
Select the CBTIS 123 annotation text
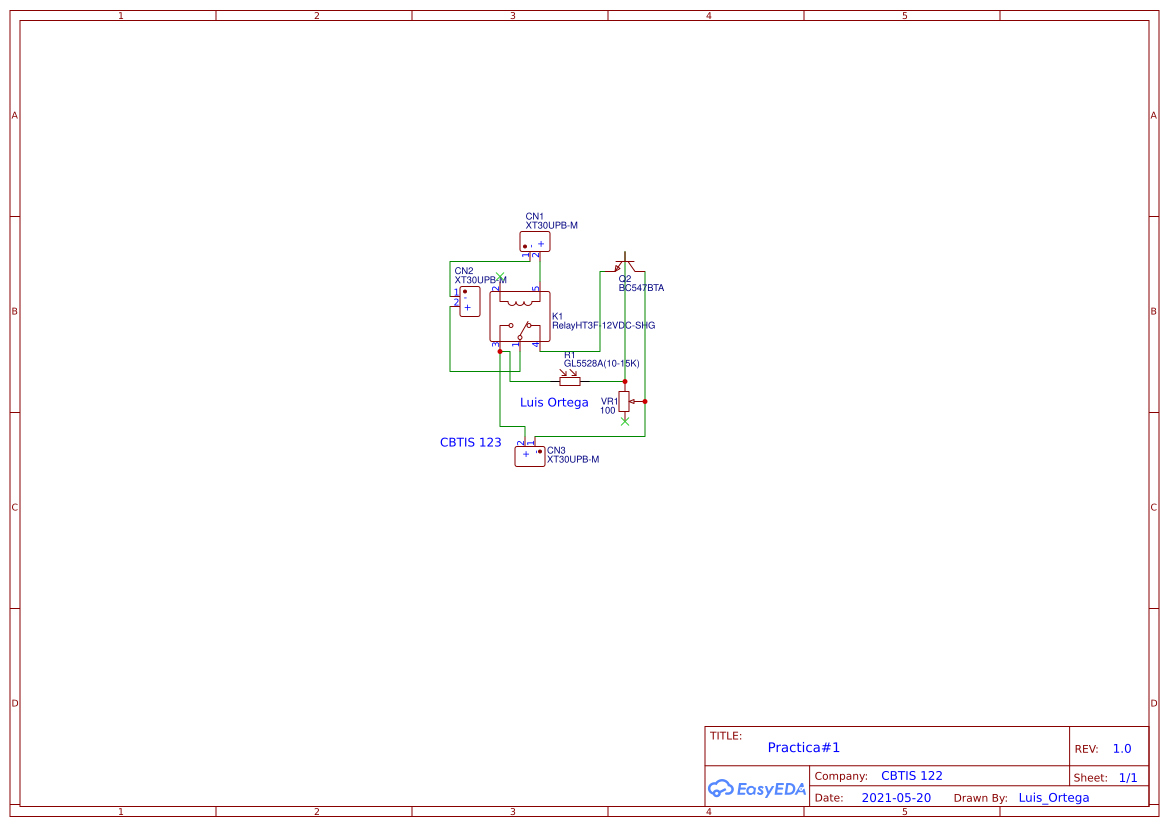click(471, 442)
